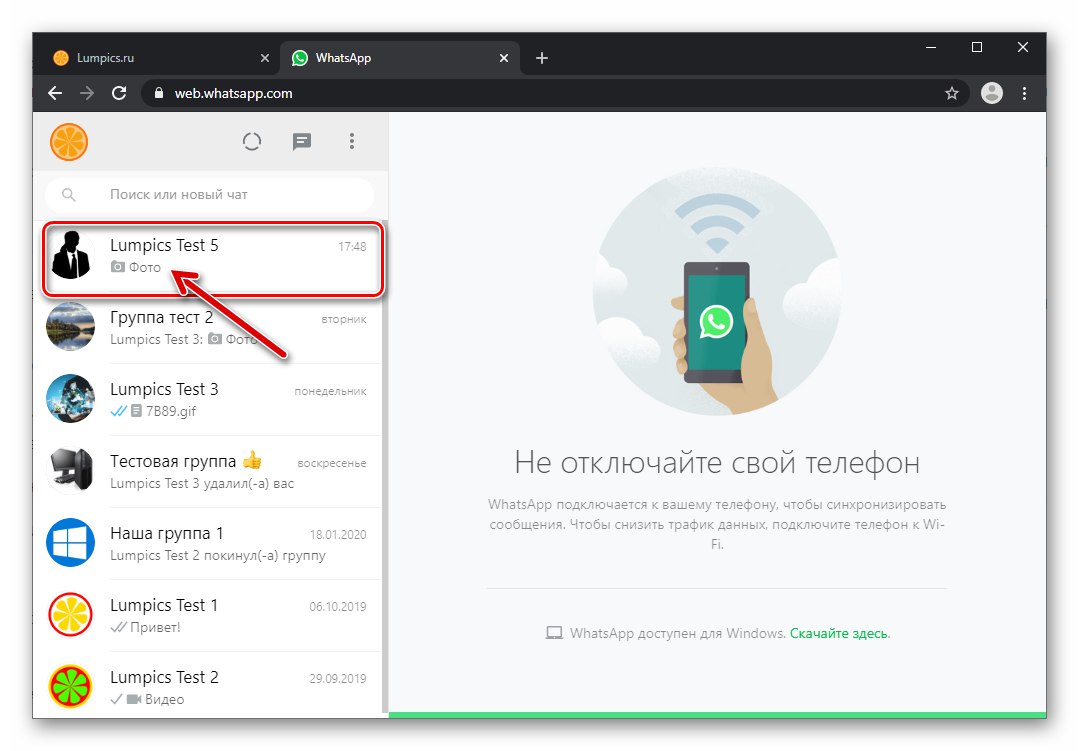The image size is (1079, 751).
Task: Switch to the WhatsApp browser tab
Action: tap(345, 58)
